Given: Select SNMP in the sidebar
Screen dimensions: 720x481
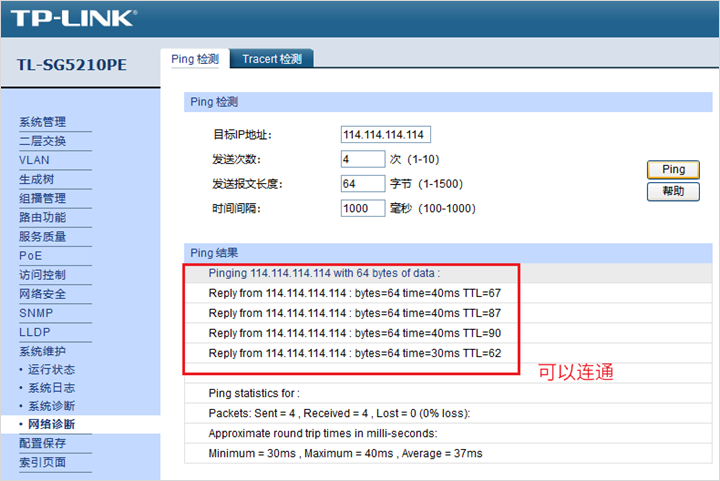Looking at the screenshot, I should pyautogui.click(x=36, y=313).
